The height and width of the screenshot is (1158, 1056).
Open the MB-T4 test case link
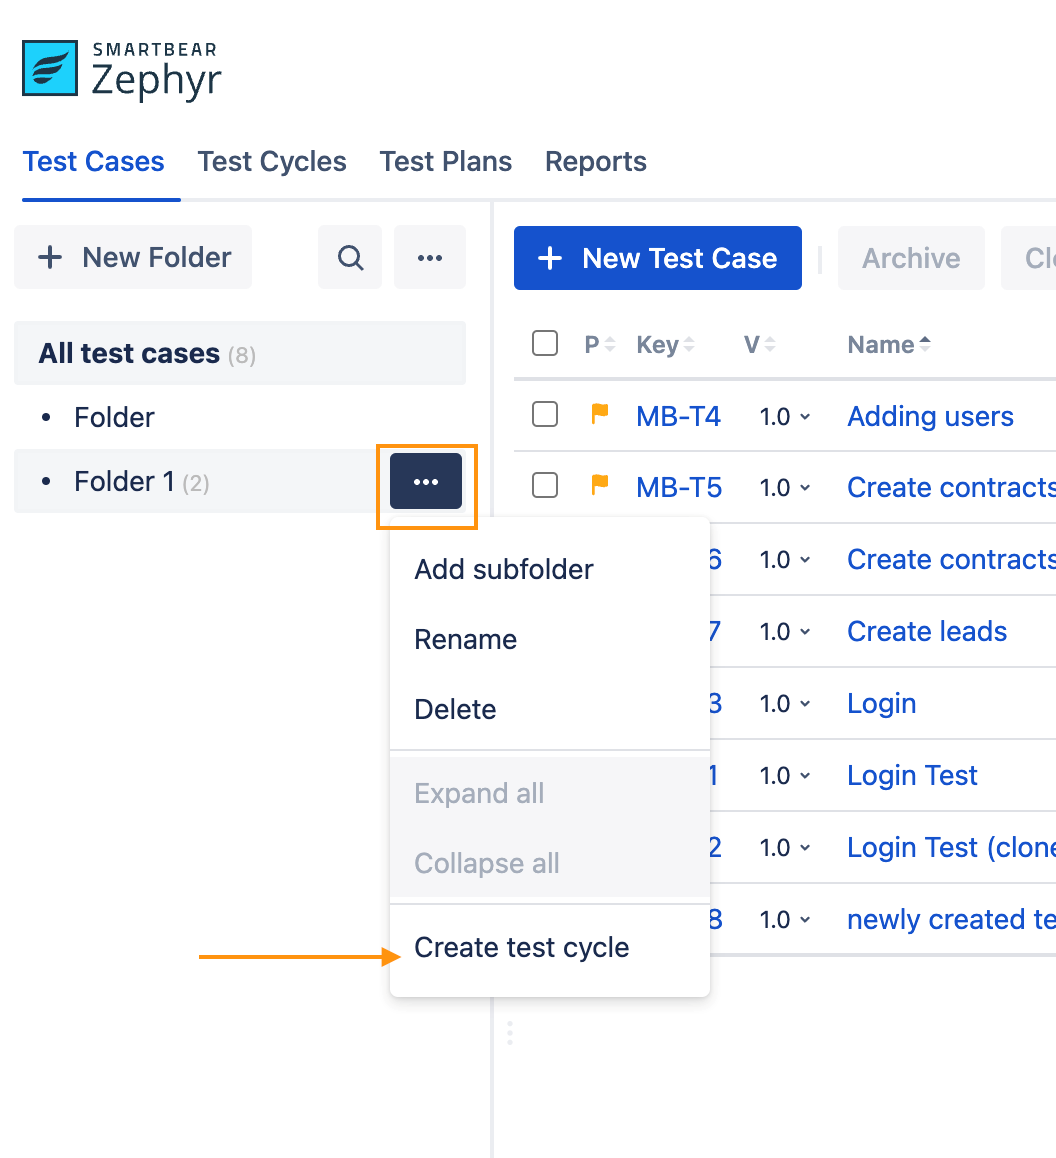(678, 416)
